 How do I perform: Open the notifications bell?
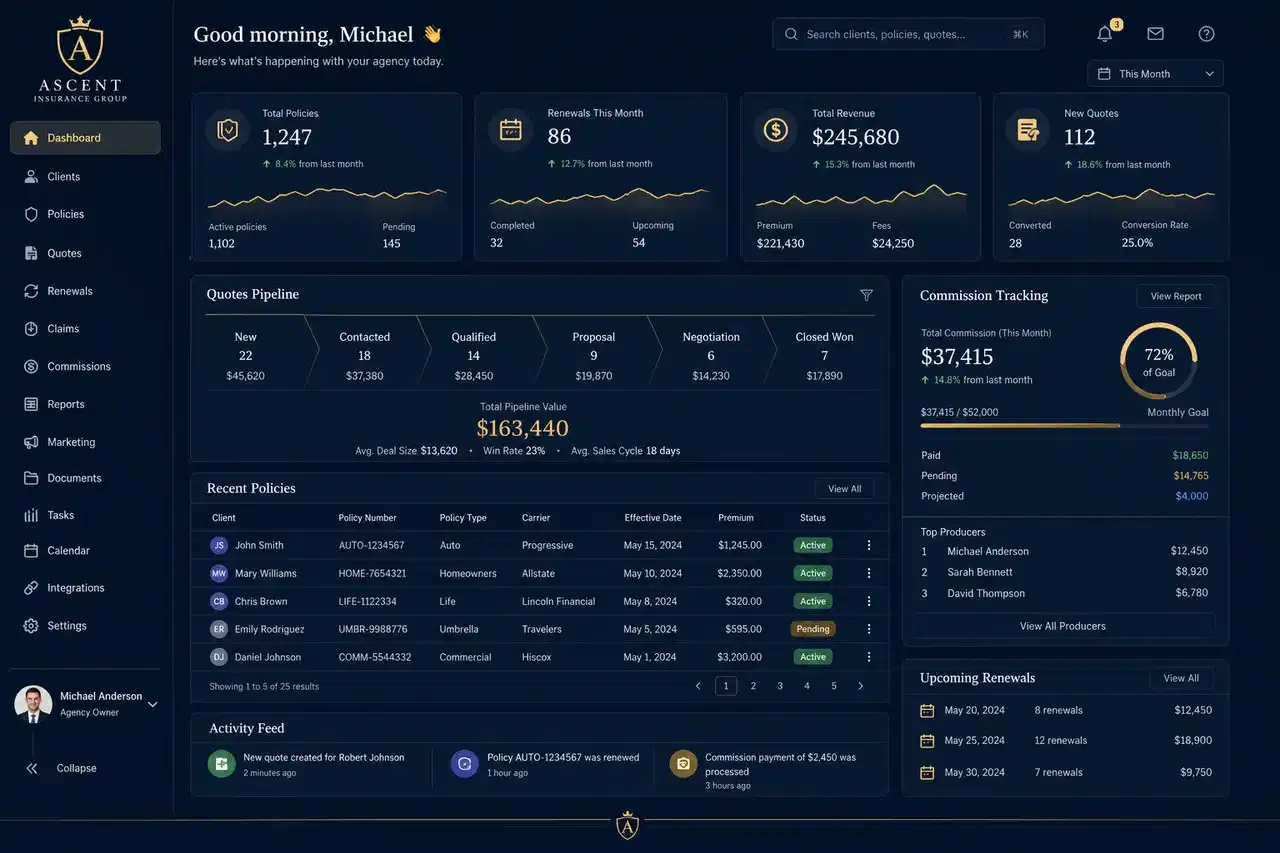click(x=1105, y=34)
